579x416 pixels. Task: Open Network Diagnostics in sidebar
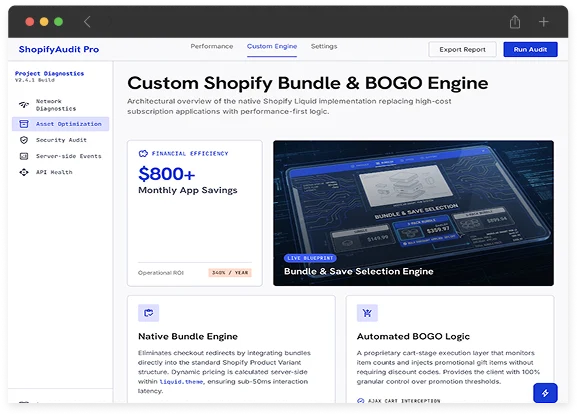60,105
